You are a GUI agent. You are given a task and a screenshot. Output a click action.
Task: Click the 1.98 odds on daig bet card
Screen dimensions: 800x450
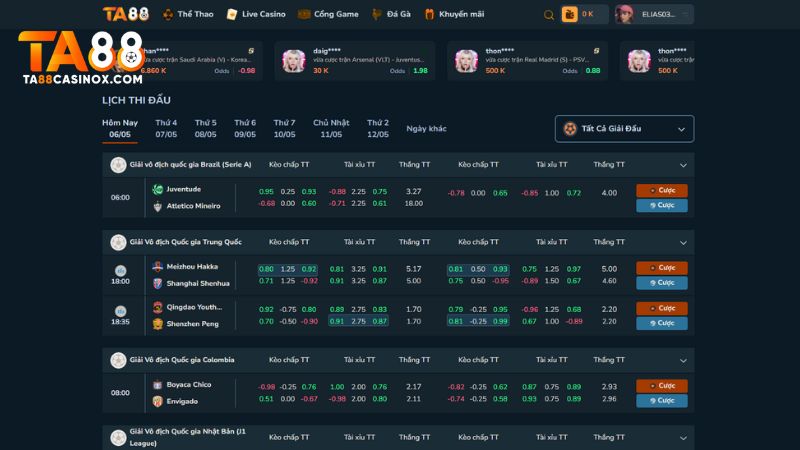click(420, 71)
